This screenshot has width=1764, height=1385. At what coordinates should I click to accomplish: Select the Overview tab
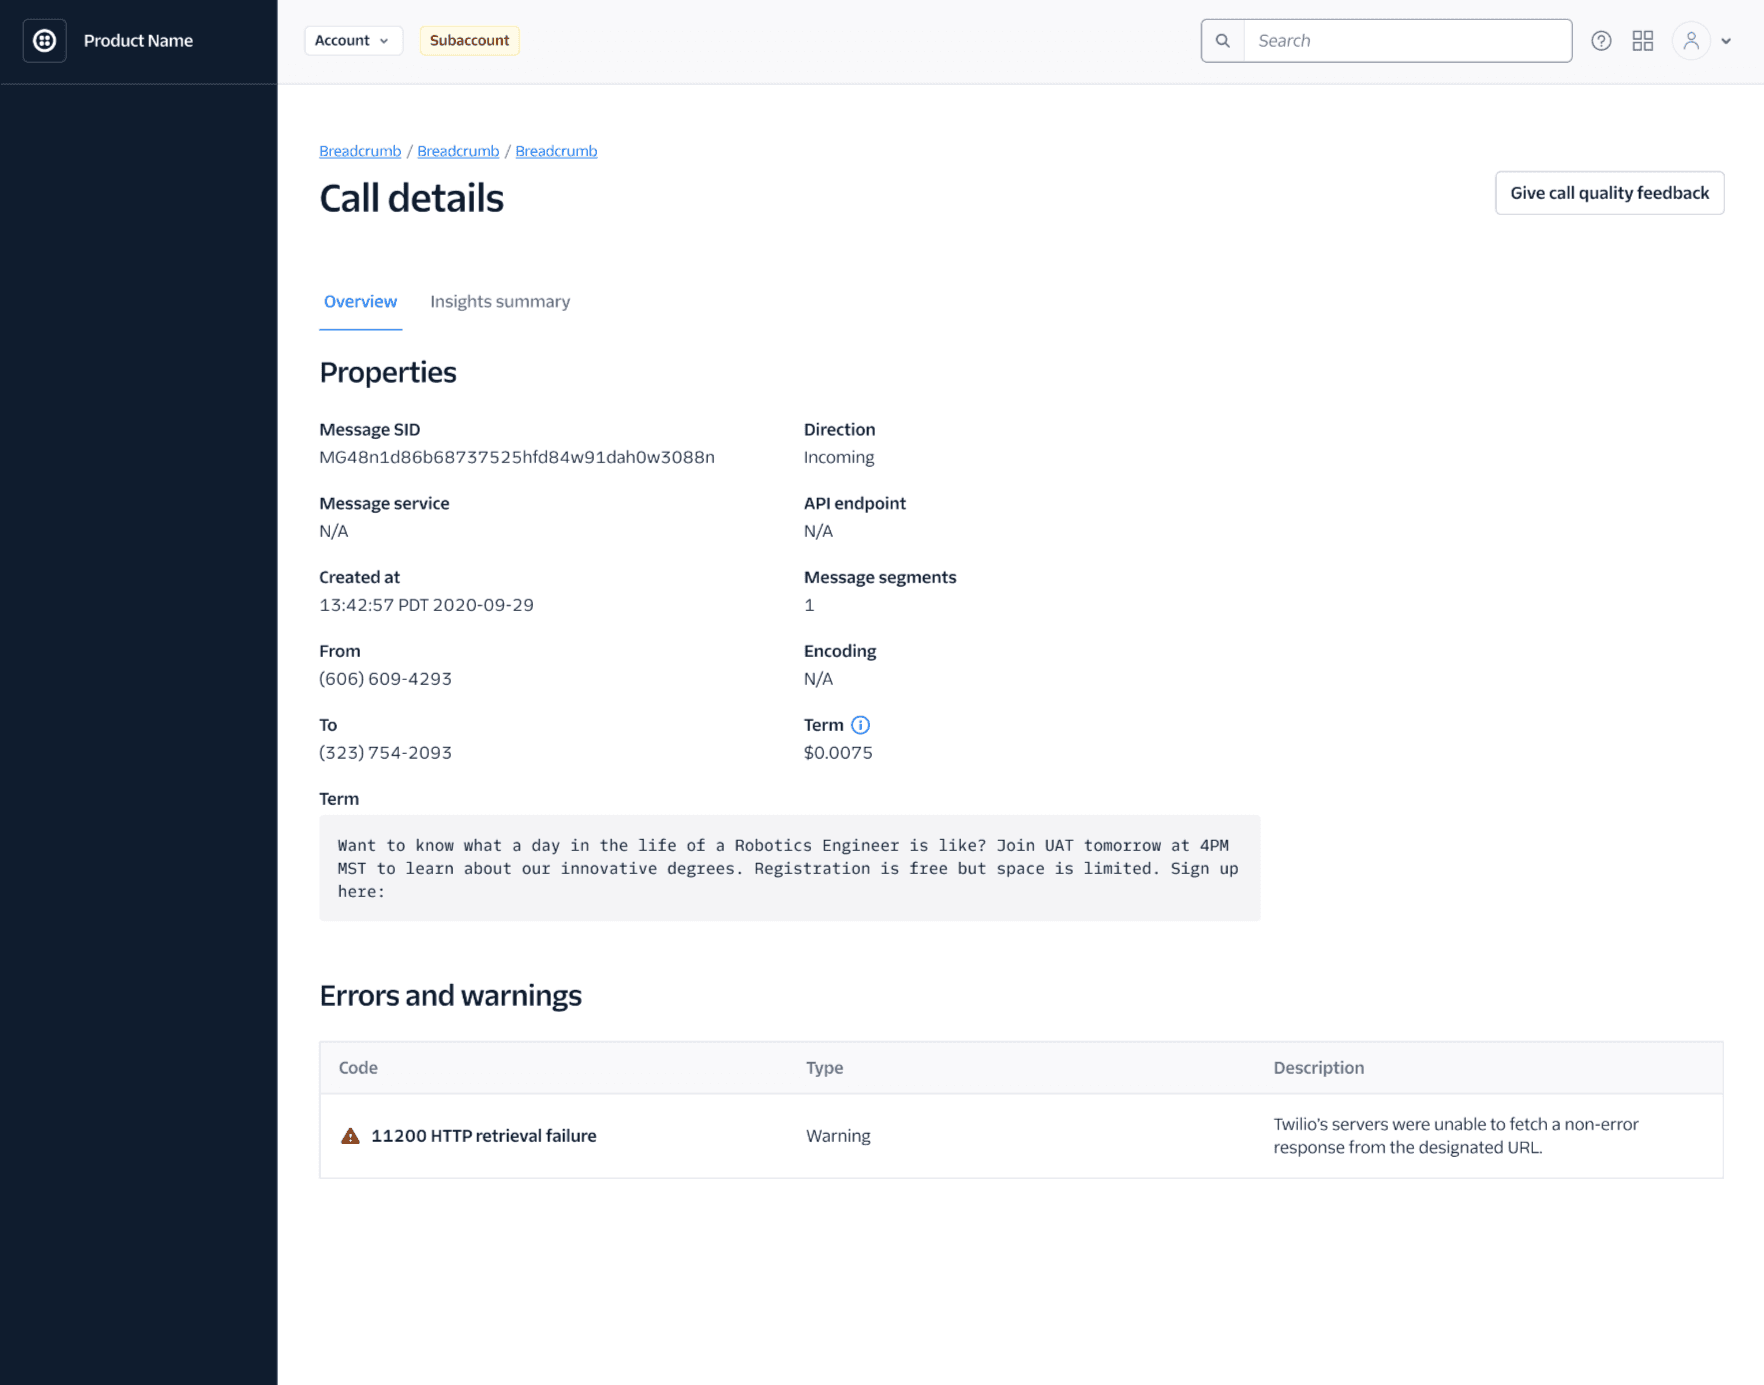360,301
